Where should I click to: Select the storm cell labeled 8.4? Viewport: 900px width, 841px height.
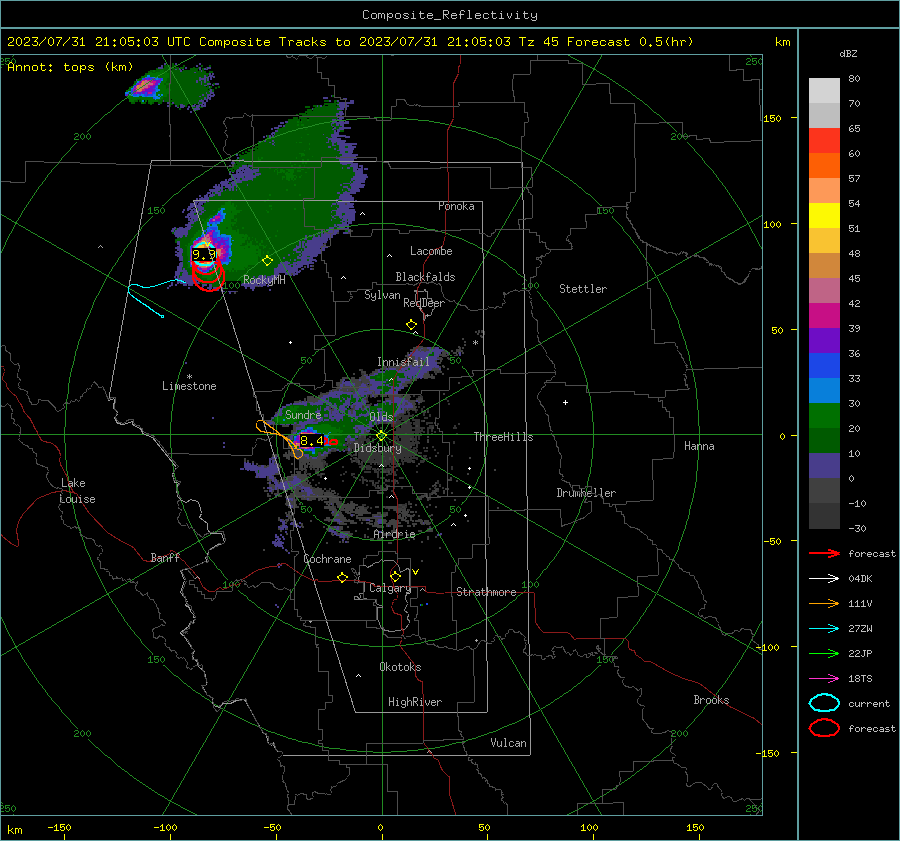pyautogui.click(x=312, y=441)
